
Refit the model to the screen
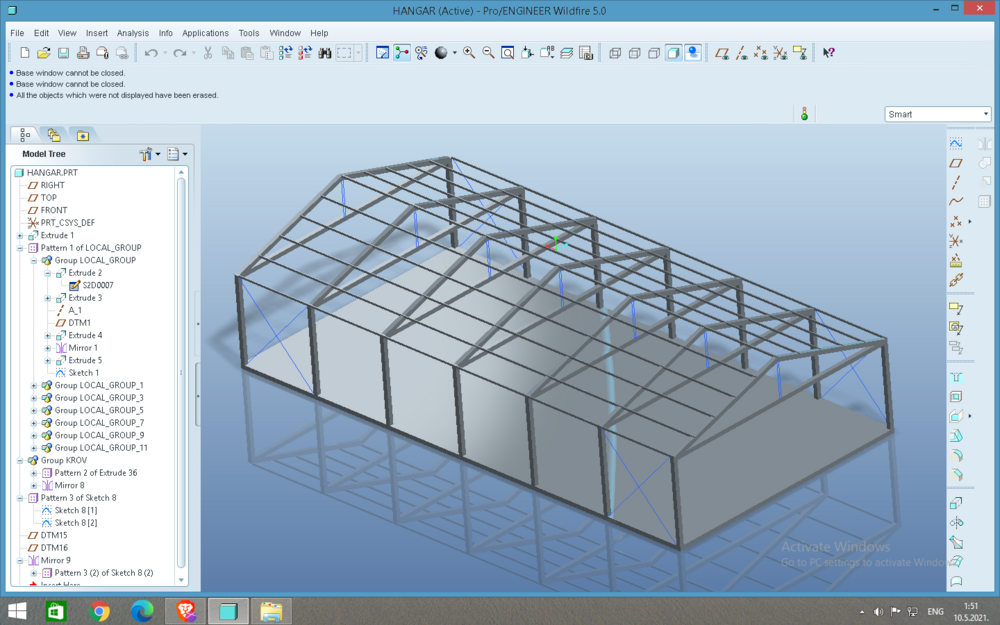(x=508, y=53)
